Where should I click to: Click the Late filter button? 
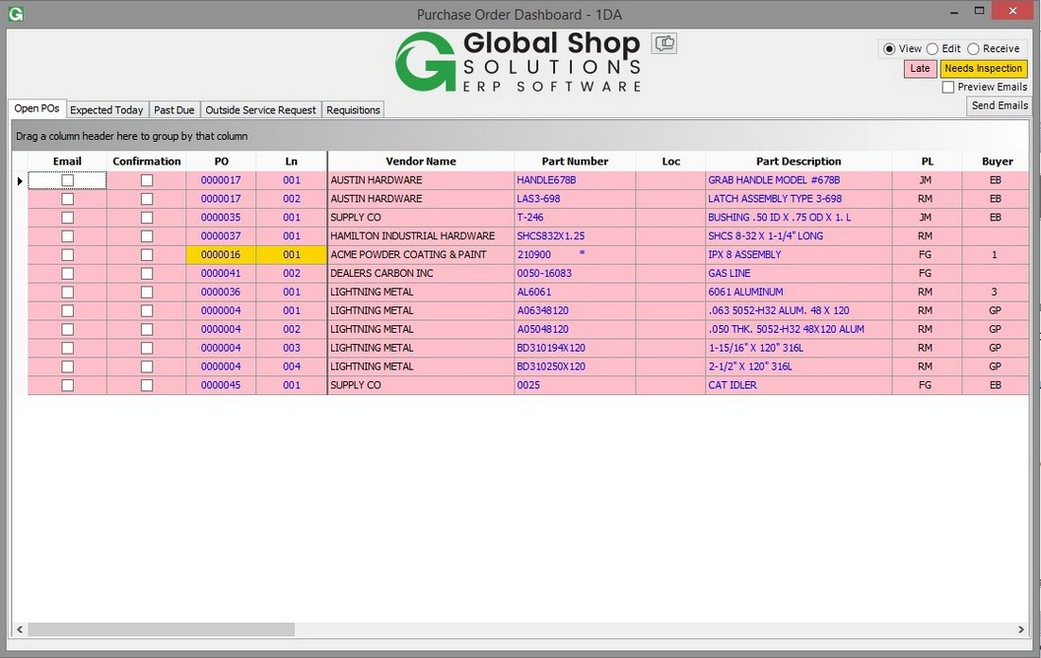tap(919, 68)
